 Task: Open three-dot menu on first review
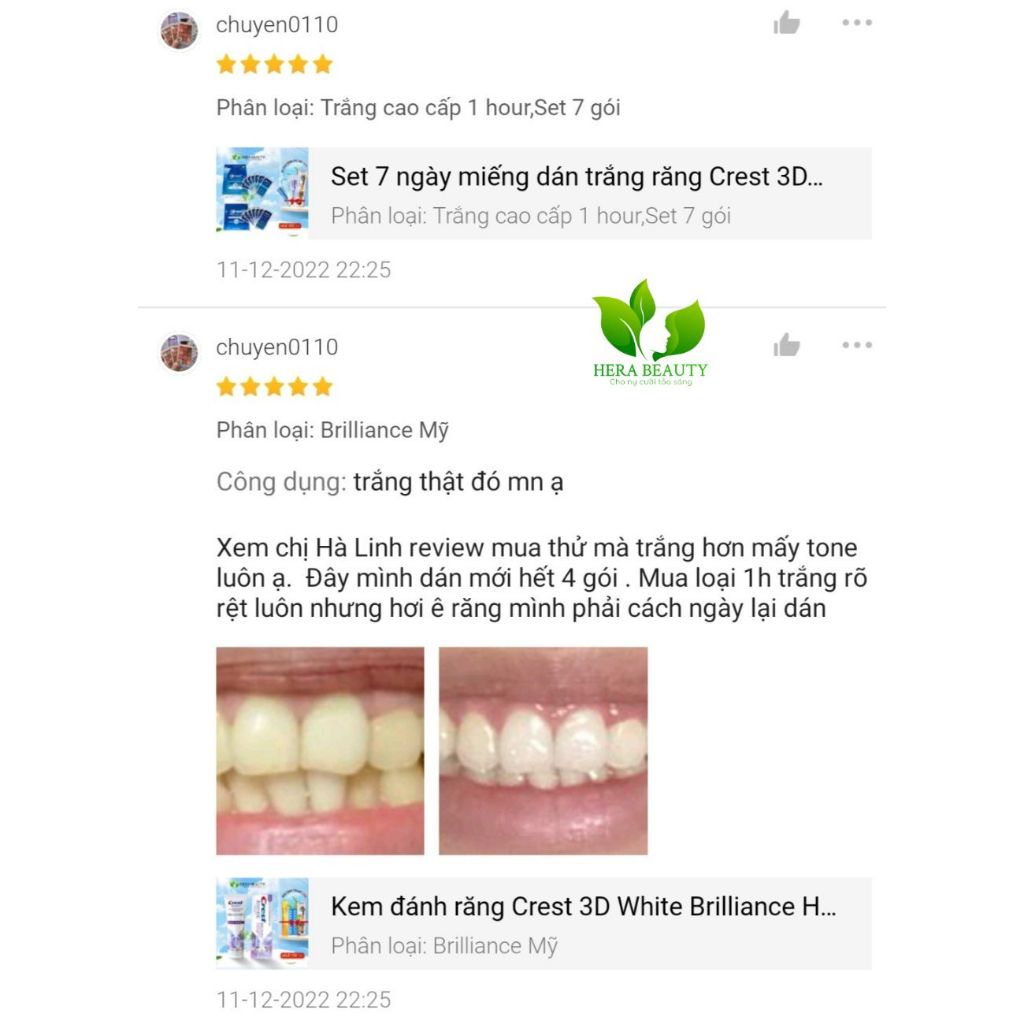pos(857,22)
